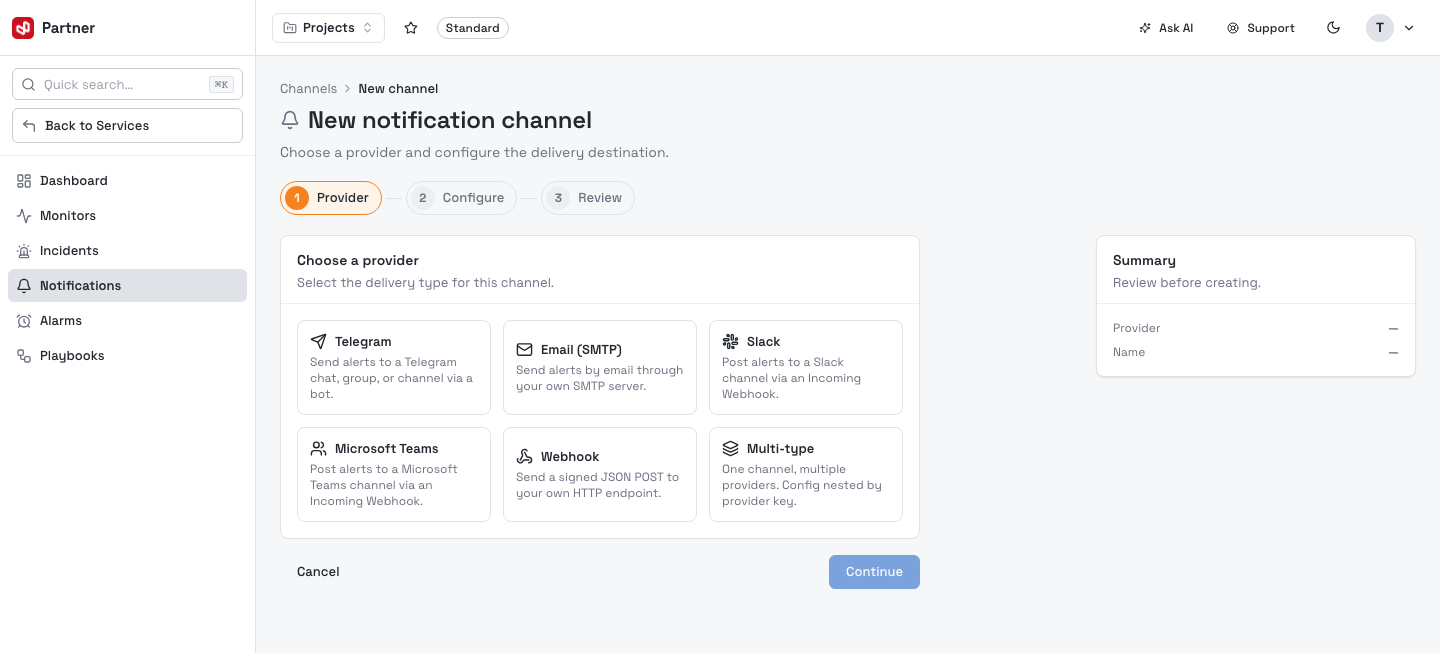
Task: Click Back to Services button
Action: pyautogui.click(x=127, y=126)
